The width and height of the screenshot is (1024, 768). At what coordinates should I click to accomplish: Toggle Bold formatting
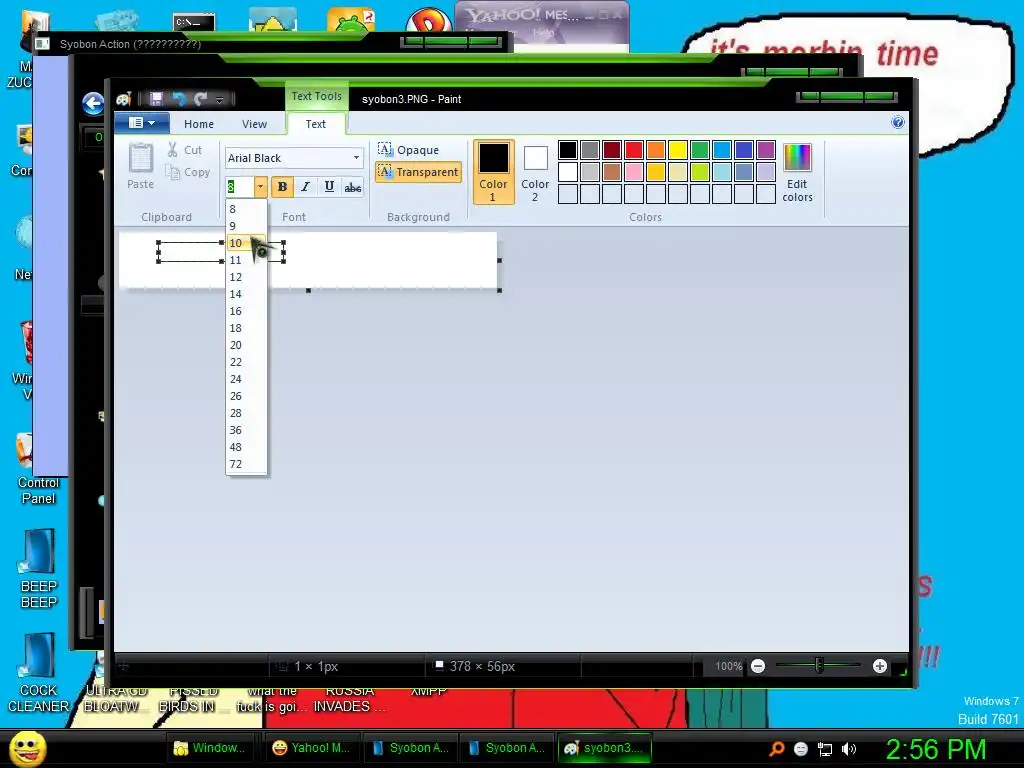(x=282, y=187)
